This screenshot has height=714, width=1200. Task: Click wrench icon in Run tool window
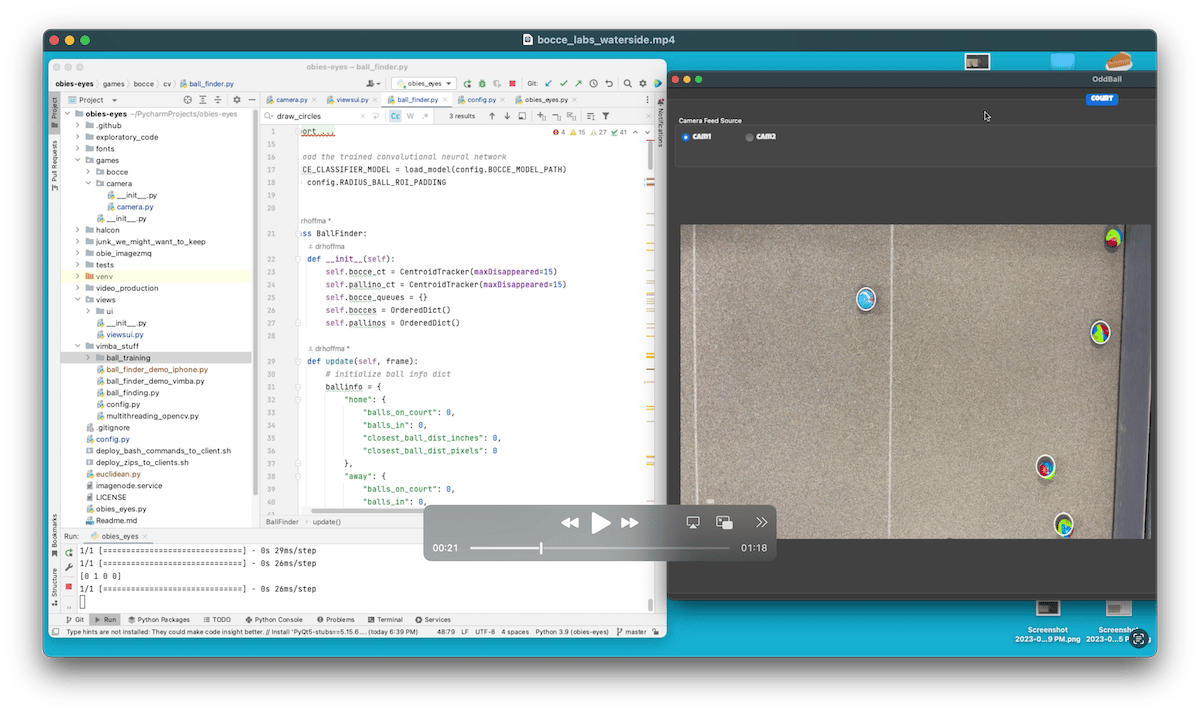68,568
